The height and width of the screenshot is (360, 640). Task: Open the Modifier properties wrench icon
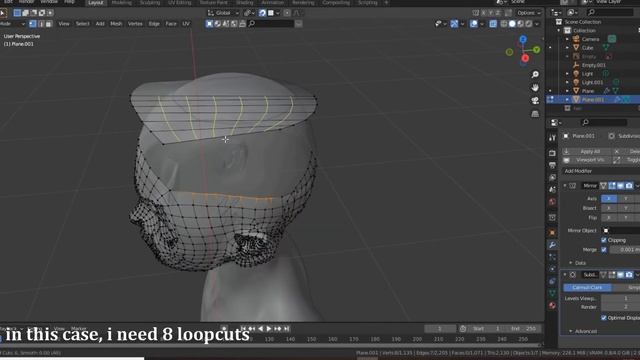pyautogui.click(x=552, y=245)
